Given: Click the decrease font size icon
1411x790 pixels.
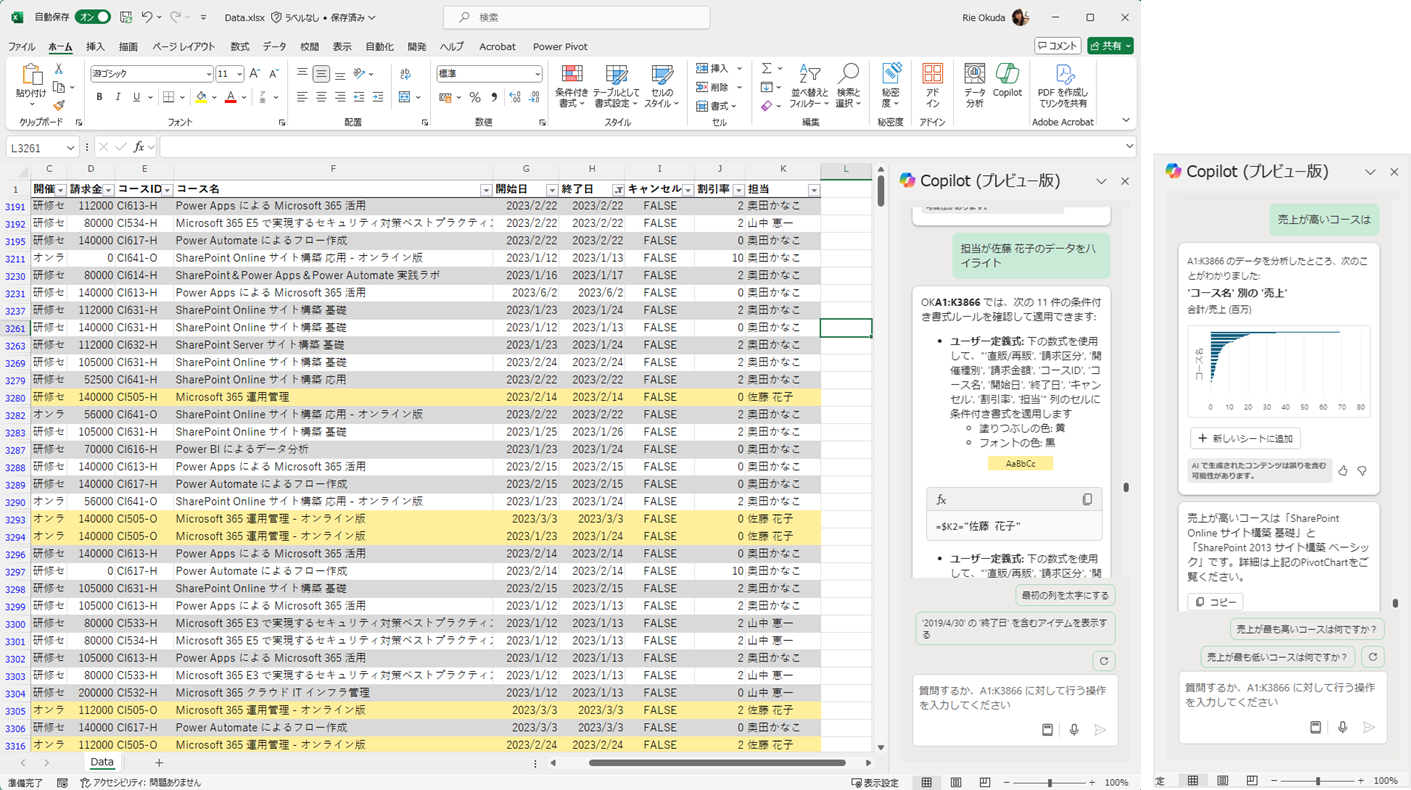Looking at the screenshot, I should click(x=274, y=74).
